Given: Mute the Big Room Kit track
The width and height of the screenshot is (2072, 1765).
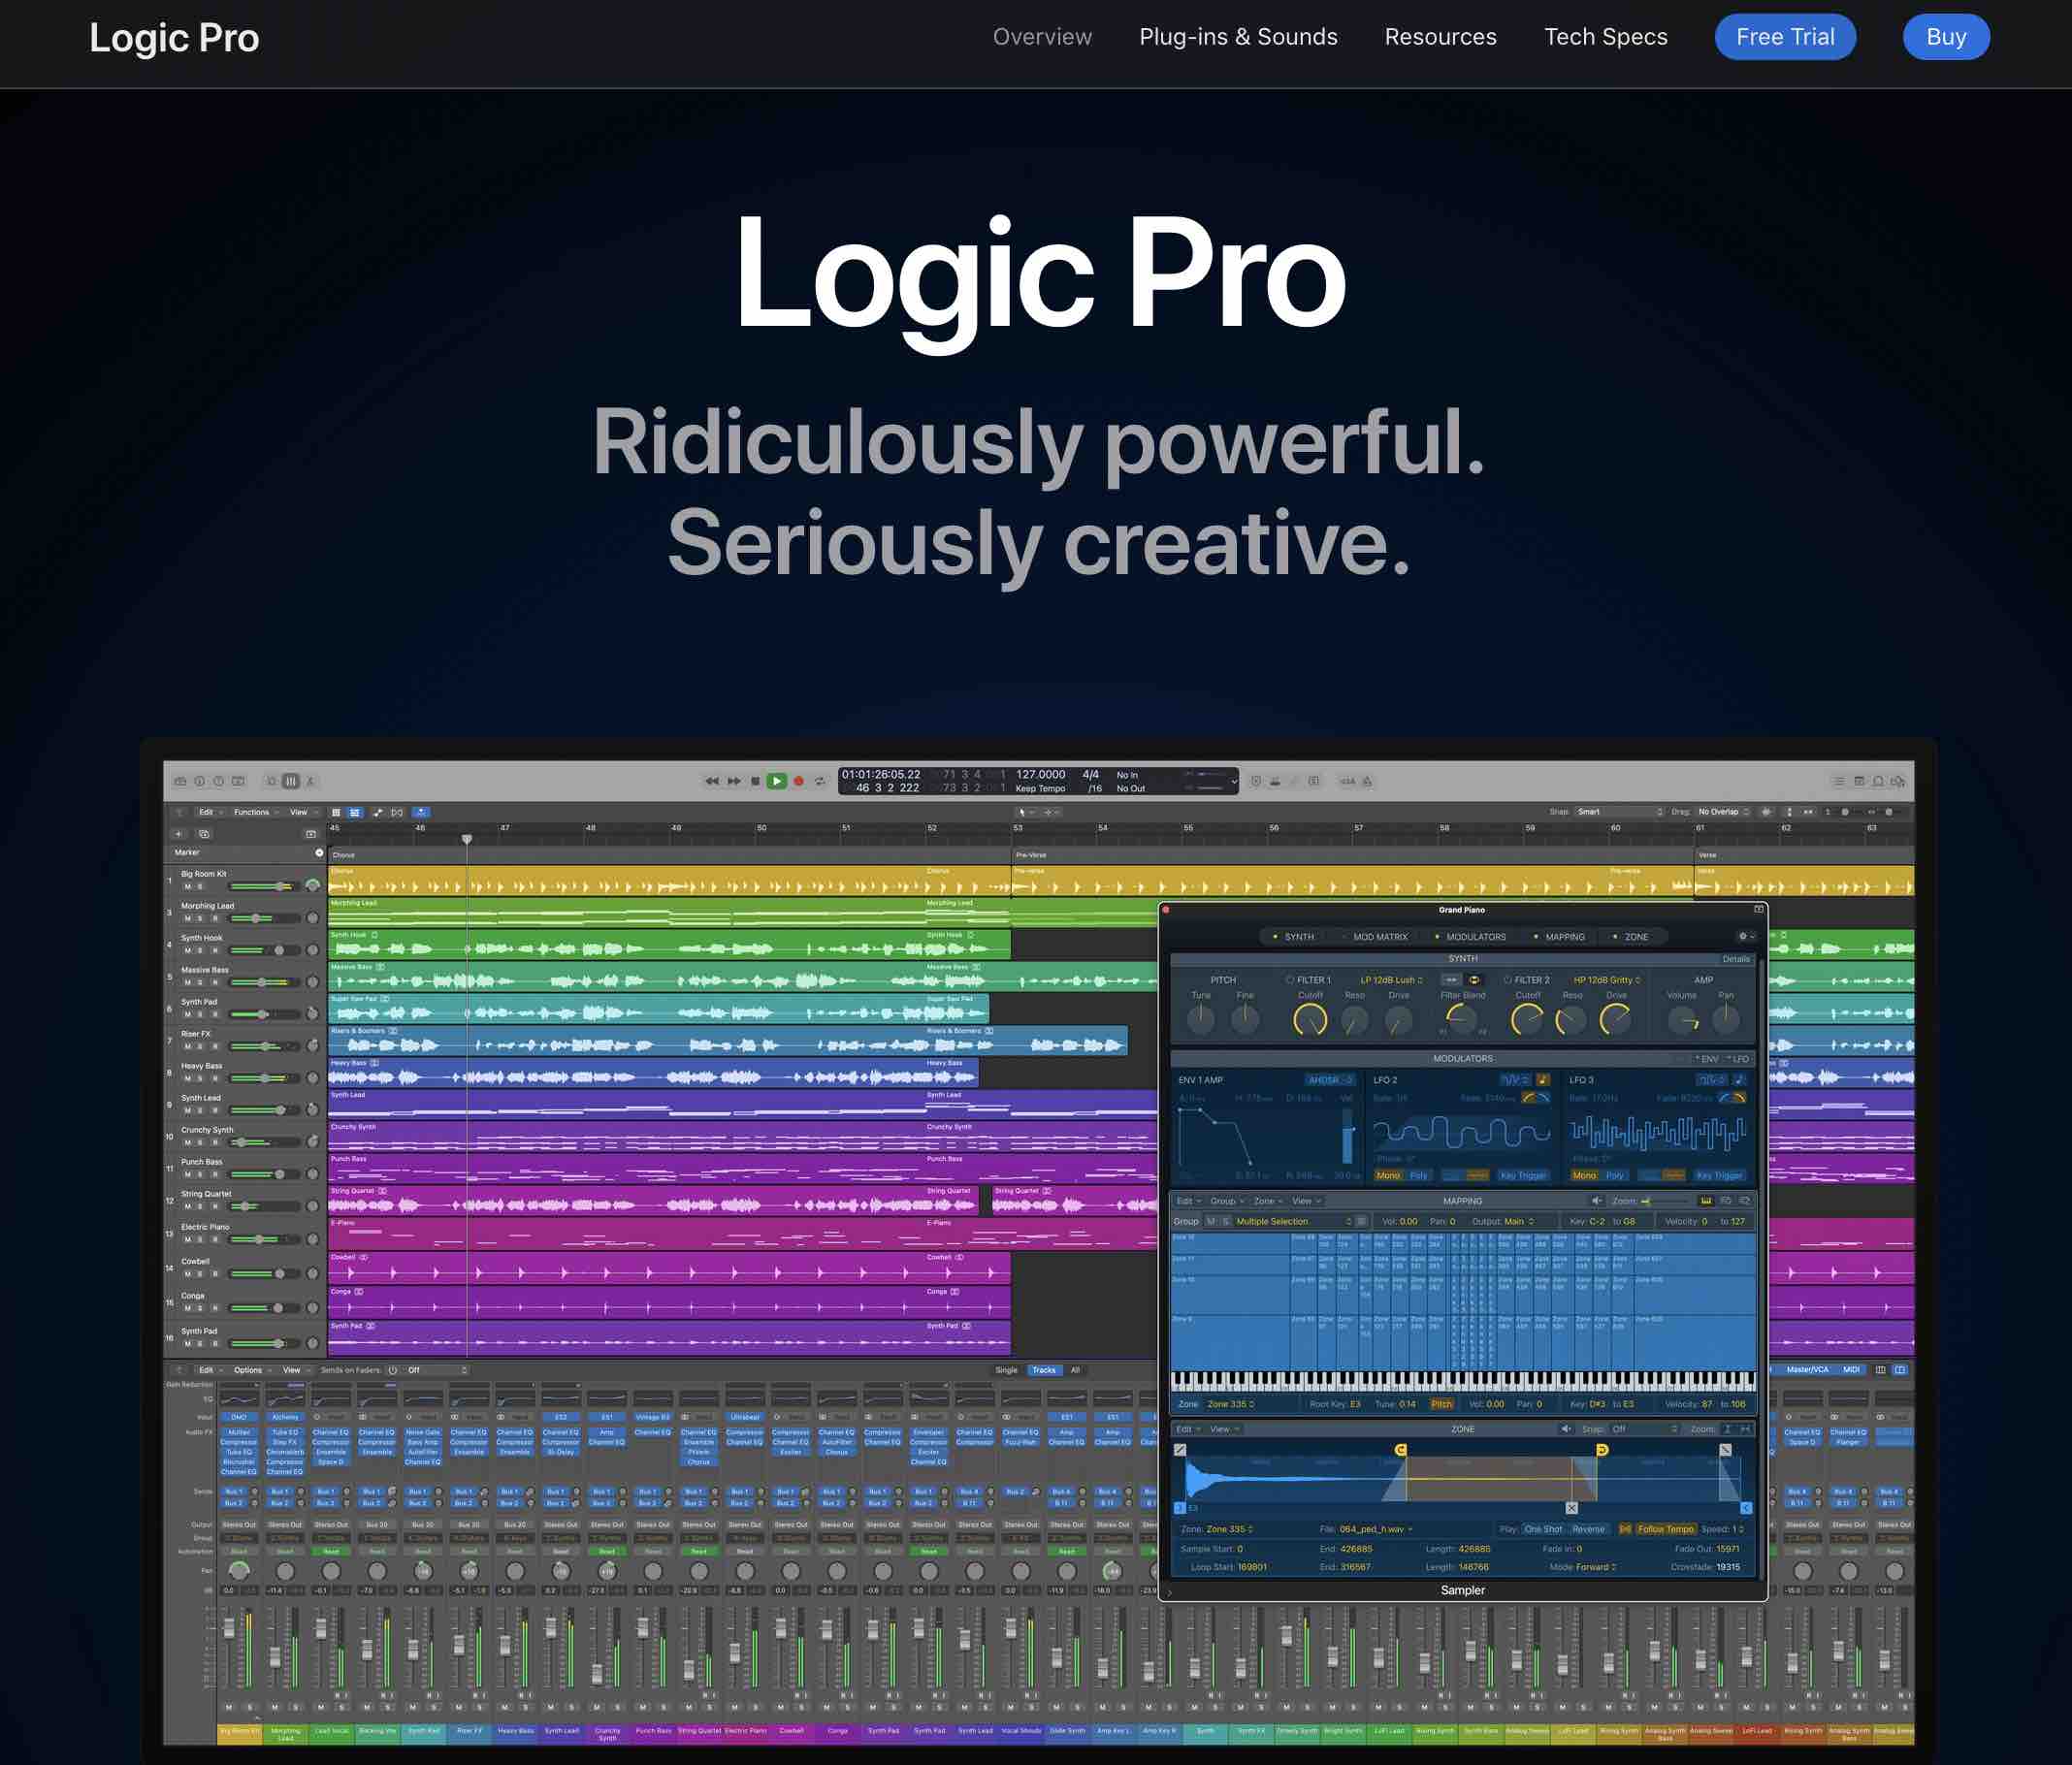Looking at the screenshot, I should click(188, 887).
